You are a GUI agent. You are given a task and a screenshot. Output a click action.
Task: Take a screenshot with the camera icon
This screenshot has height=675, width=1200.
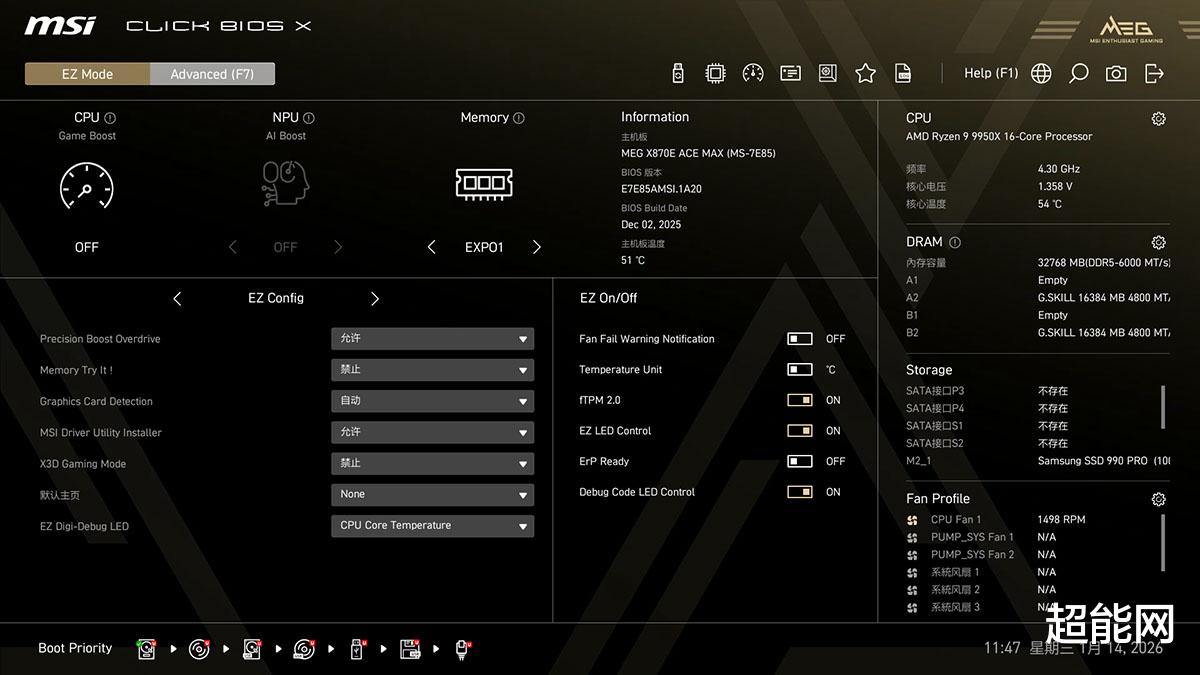pos(1116,73)
